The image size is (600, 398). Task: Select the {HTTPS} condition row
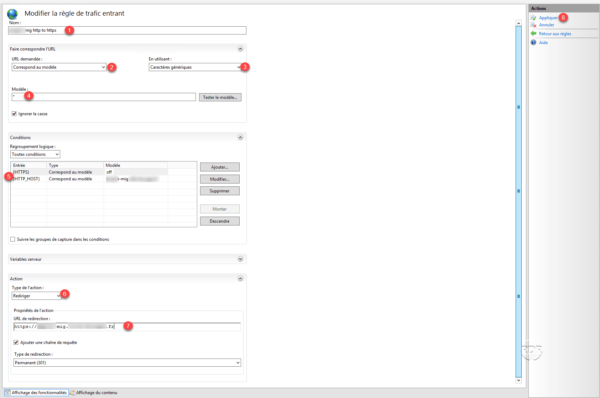[x=89, y=172]
